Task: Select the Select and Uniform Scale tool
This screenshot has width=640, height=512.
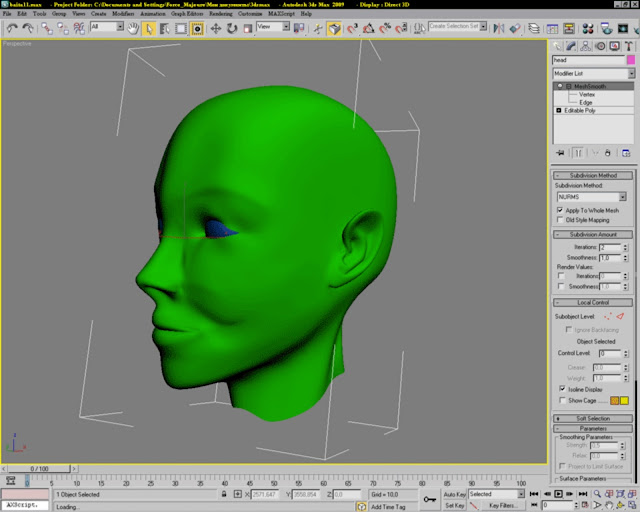Action: [x=248, y=29]
